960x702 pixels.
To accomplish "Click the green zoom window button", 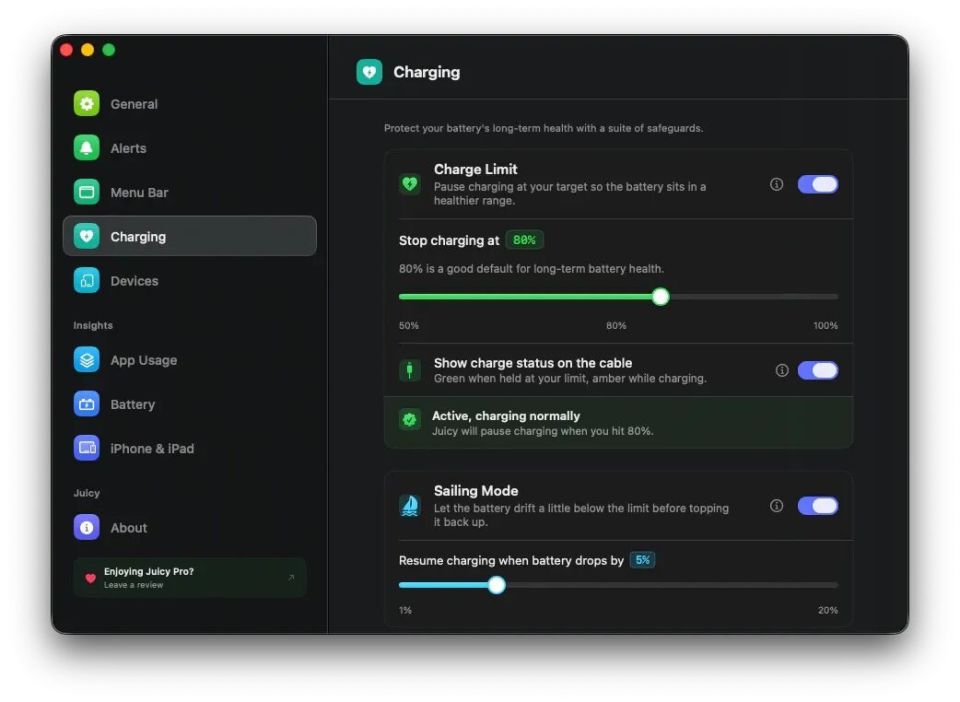I will click(x=108, y=50).
